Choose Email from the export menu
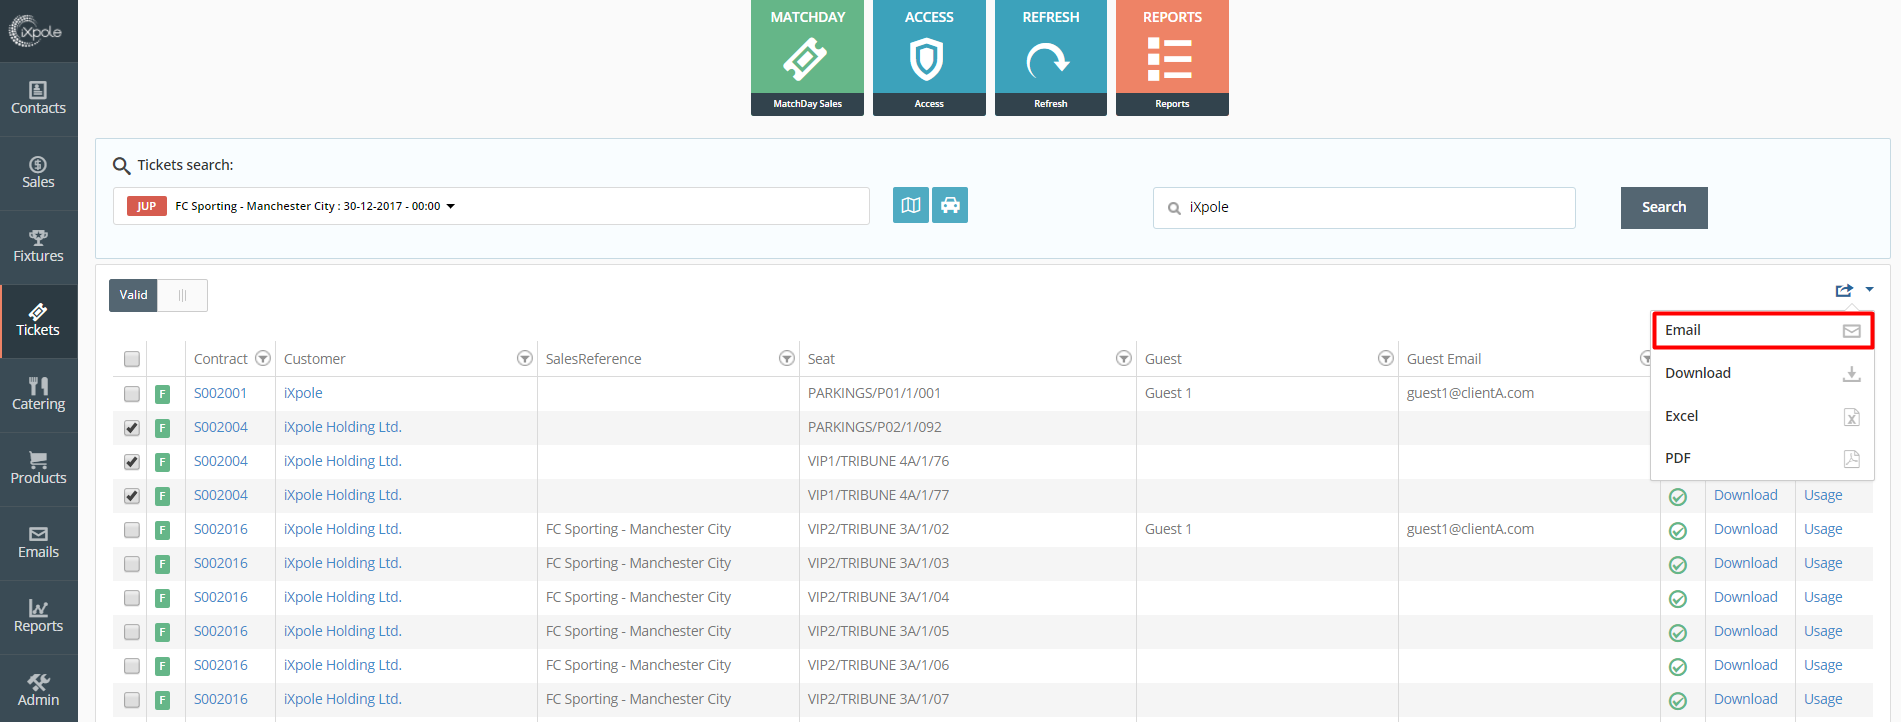The width and height of the screenshot is (1901, 722). (x=1762, y=330)
